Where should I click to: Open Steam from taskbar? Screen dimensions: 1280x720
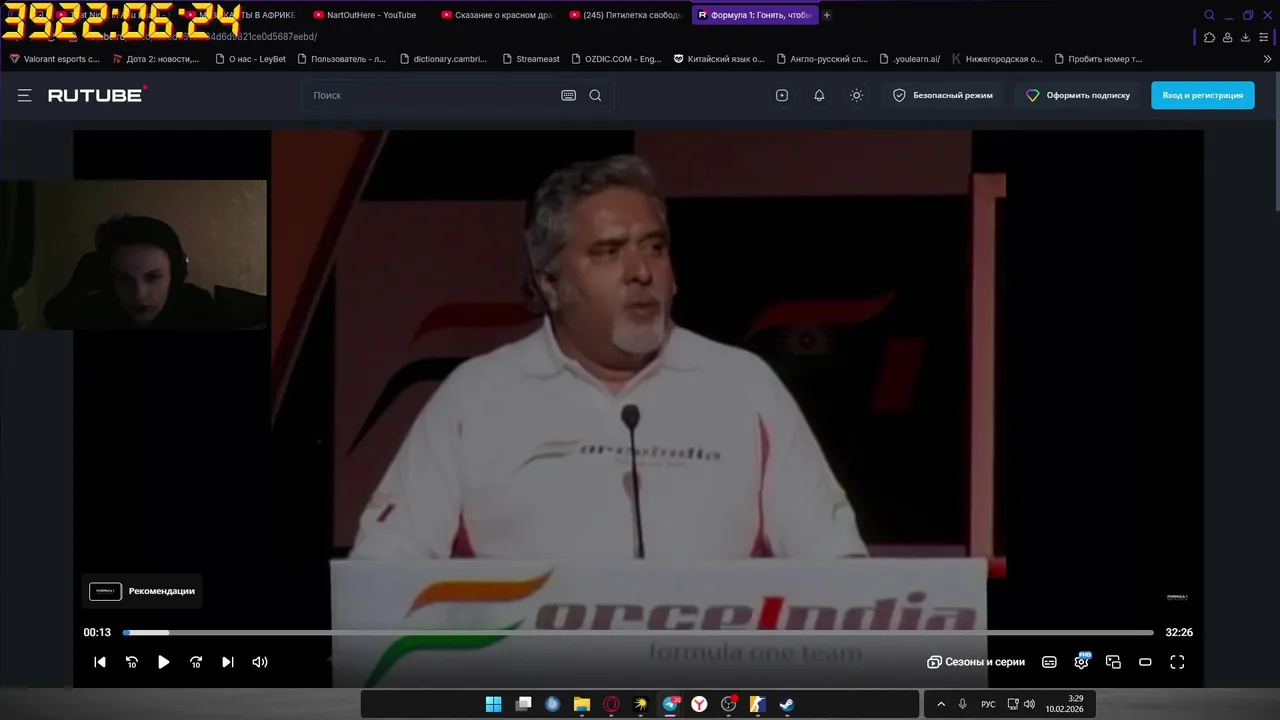[x=787, y=704]
